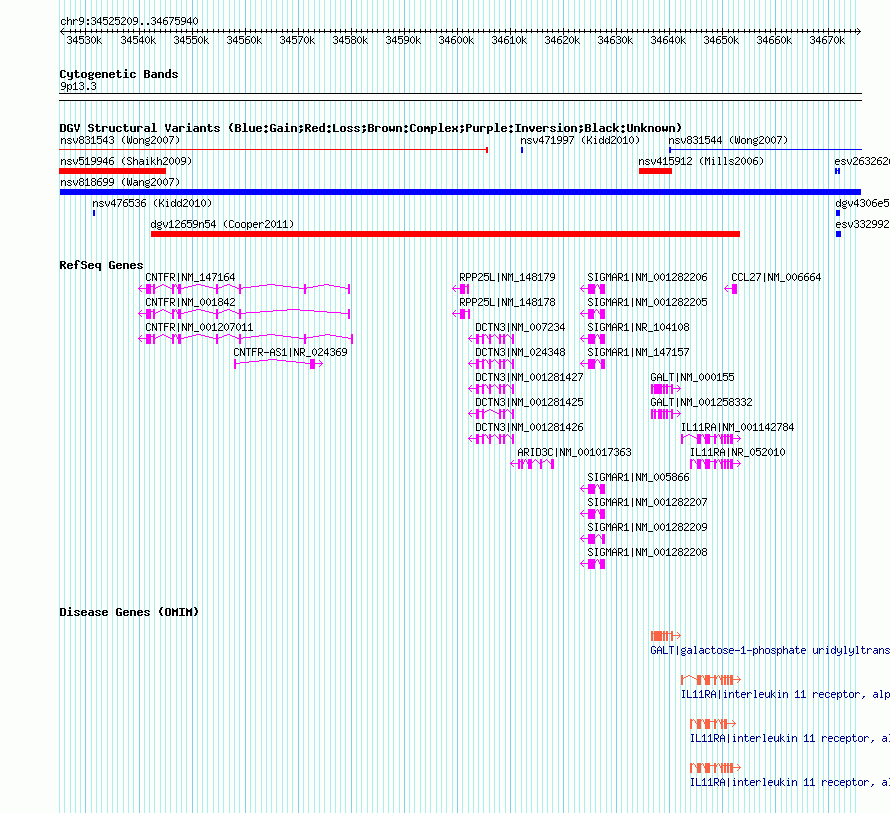Open the DGV Structural Variants track heading
The height and width of the screenshot is (813, 890).
[371, 128]
